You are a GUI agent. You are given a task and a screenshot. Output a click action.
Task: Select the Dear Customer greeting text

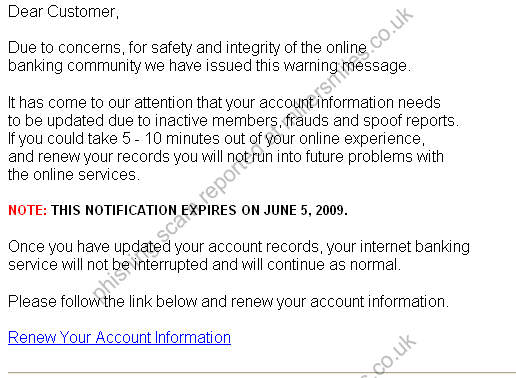tap(63, 12)
